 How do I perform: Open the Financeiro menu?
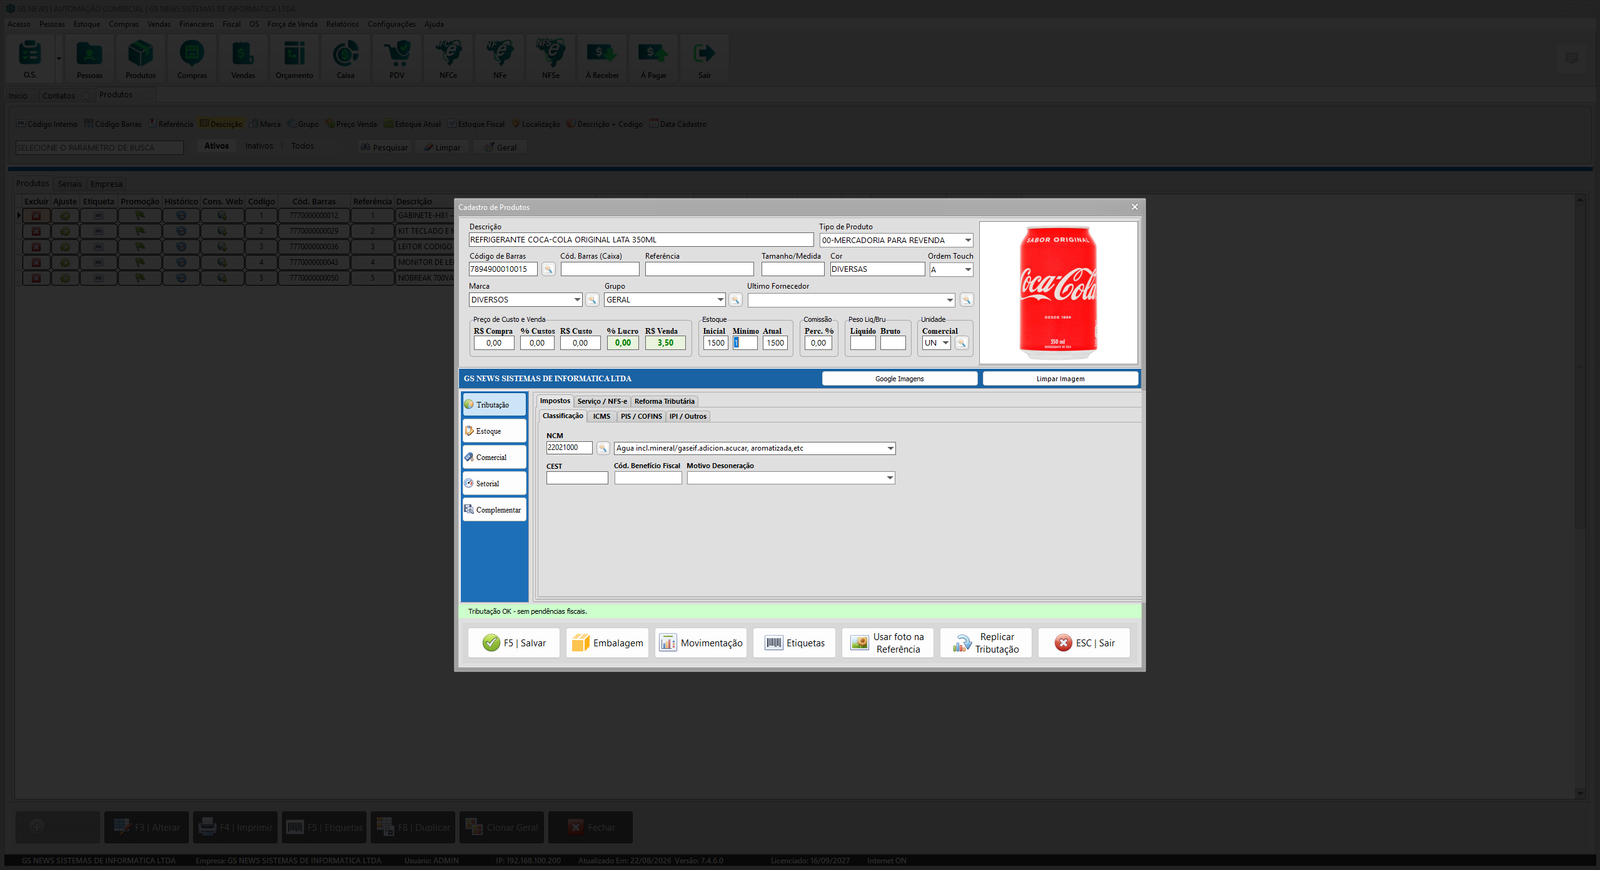click(x=196, y=24)
